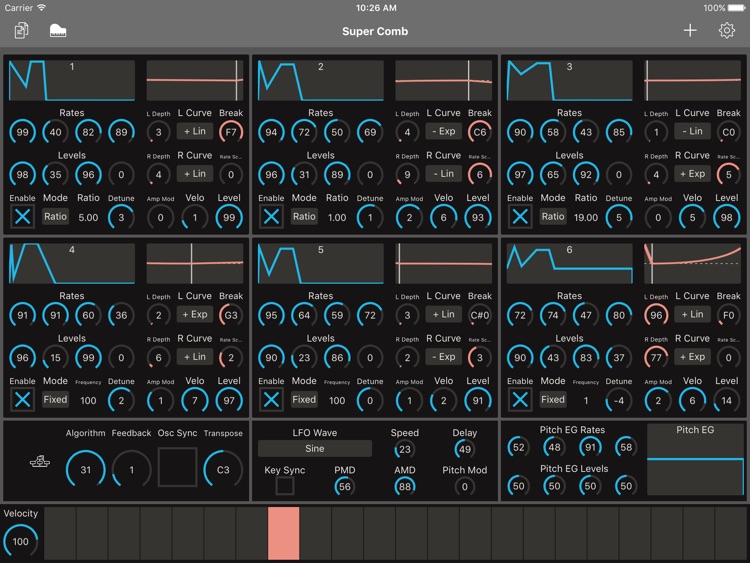Screen dimensions: 750x563
Task: Select operator 4 Break knob G3
Action: [x=231, y=315]
